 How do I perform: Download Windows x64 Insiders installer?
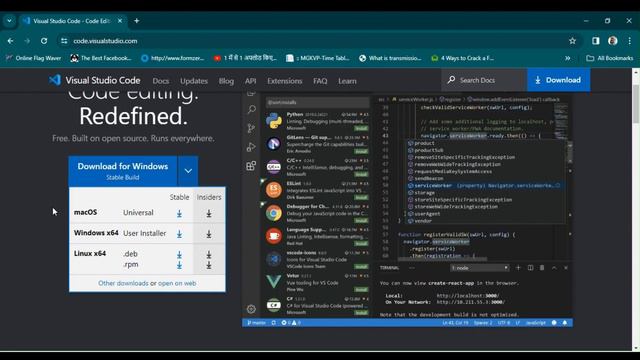209,234
